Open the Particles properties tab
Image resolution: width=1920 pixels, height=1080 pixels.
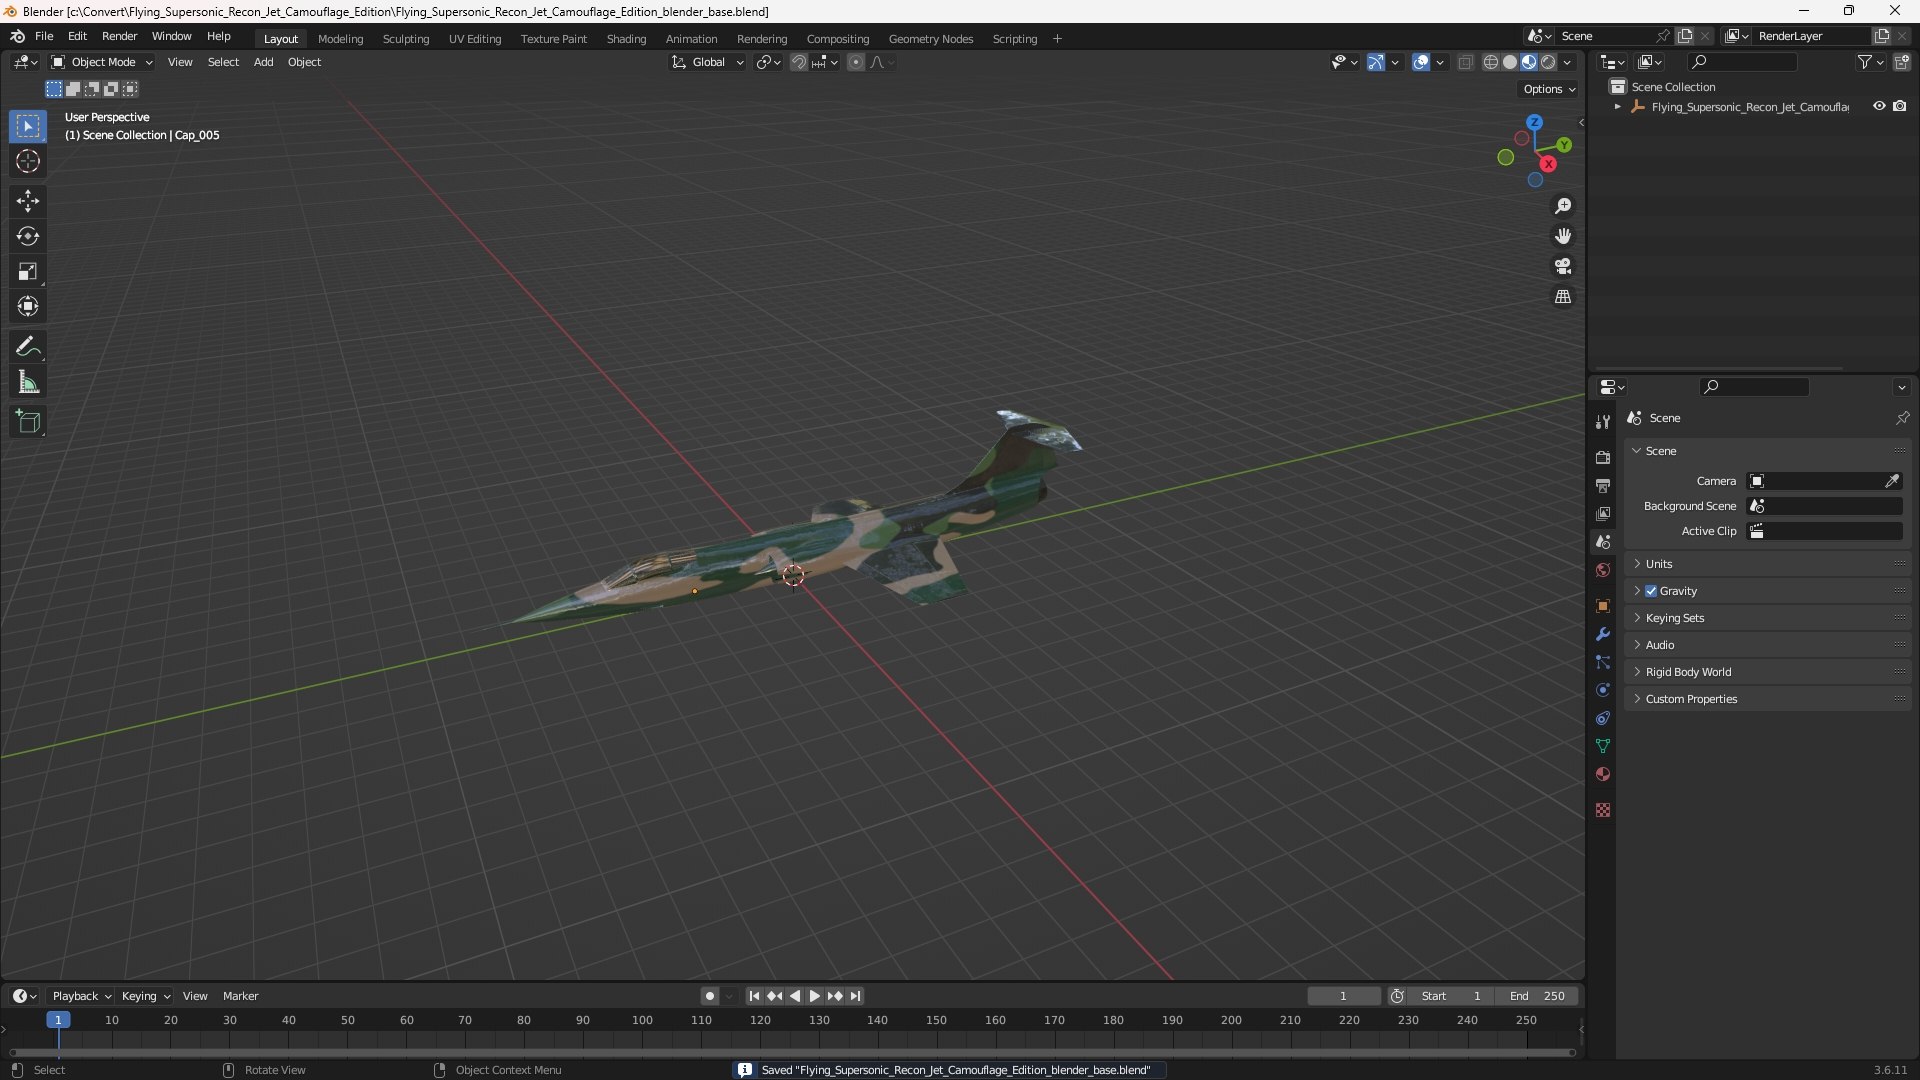coord(1603,662)
